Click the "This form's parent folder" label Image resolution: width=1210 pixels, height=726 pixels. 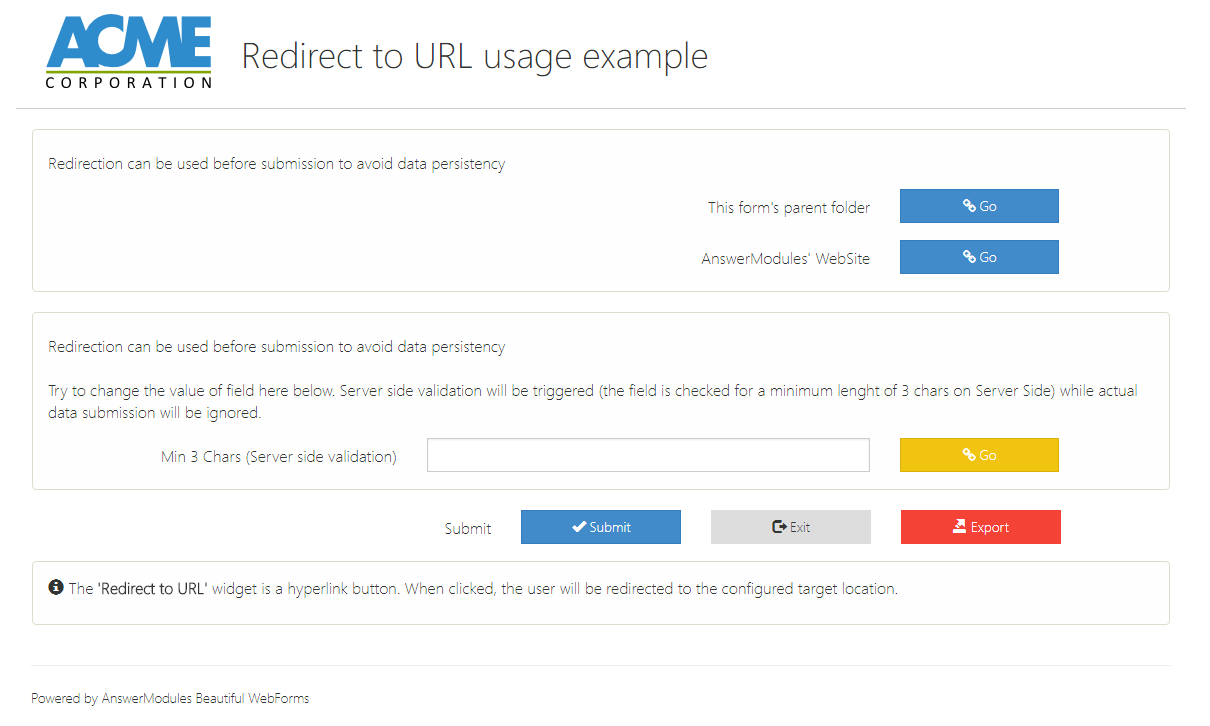(x=789, y=208)
